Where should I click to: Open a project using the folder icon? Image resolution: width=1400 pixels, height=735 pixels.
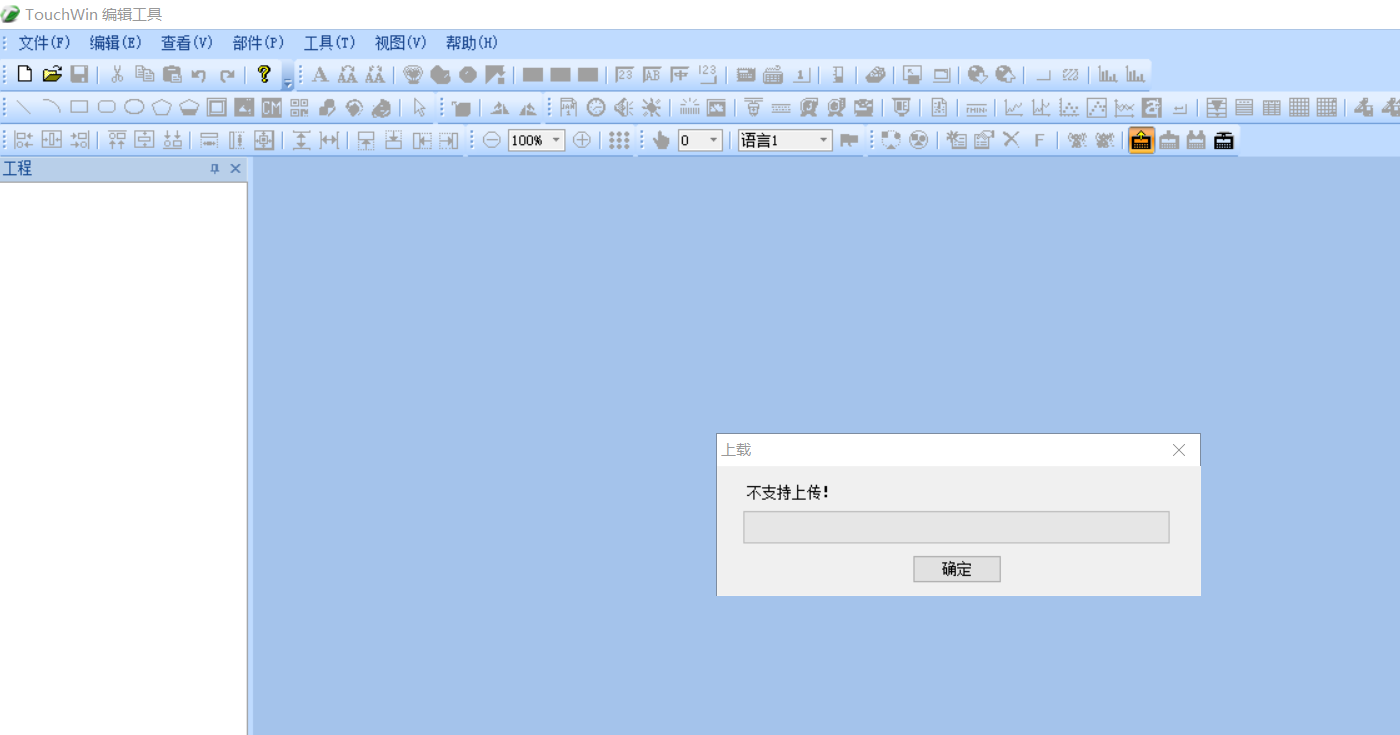(52, 74)
